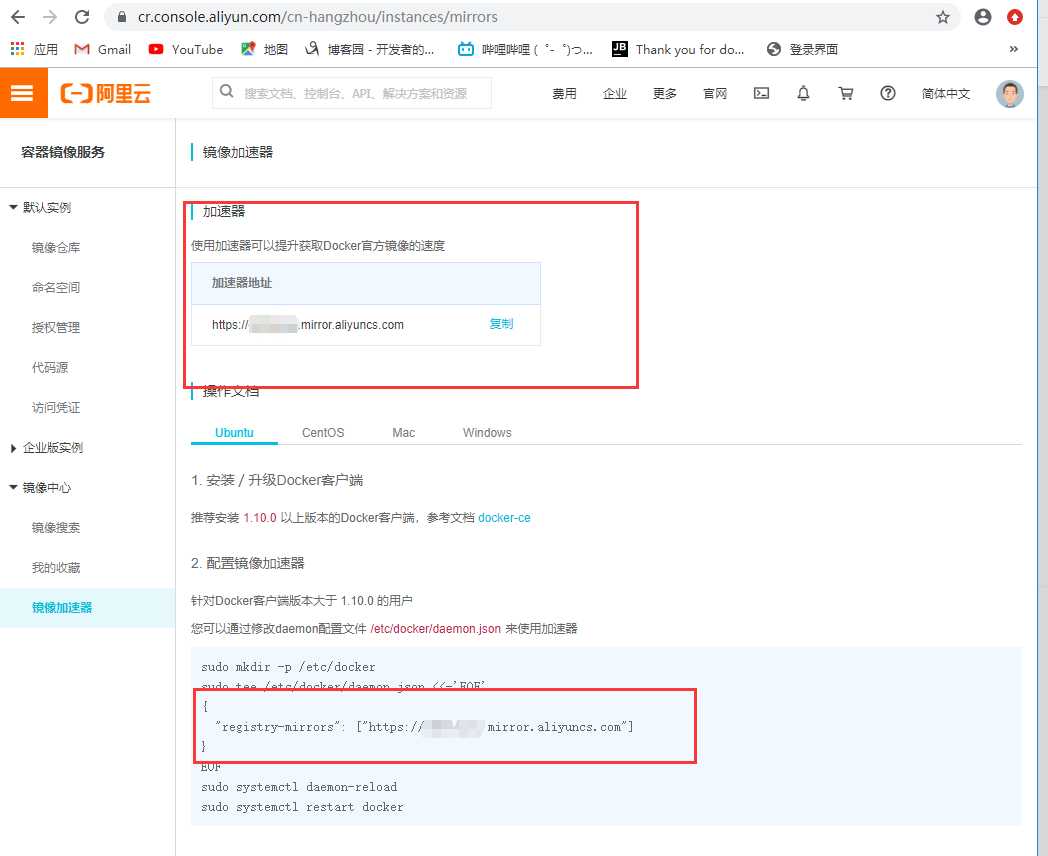The image size is (1048, 856).
Task: Copy accelerator address with 复制
Action: (501, 324)
